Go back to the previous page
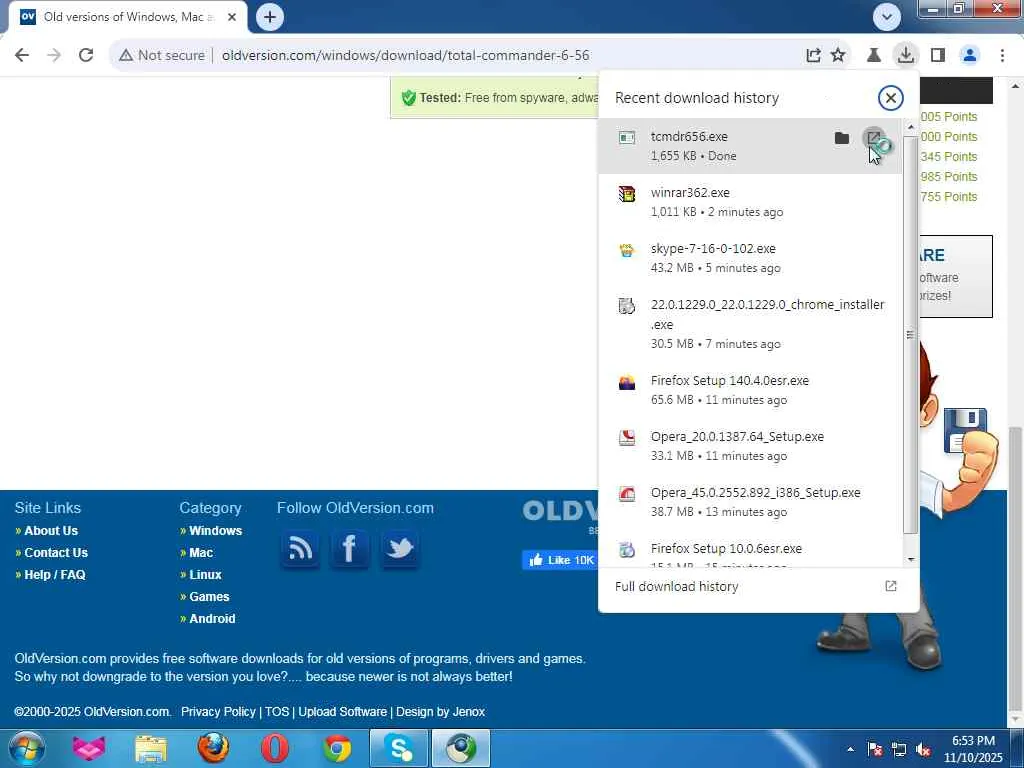Viewport: 1024px width, 768px height. coord(22,56)
